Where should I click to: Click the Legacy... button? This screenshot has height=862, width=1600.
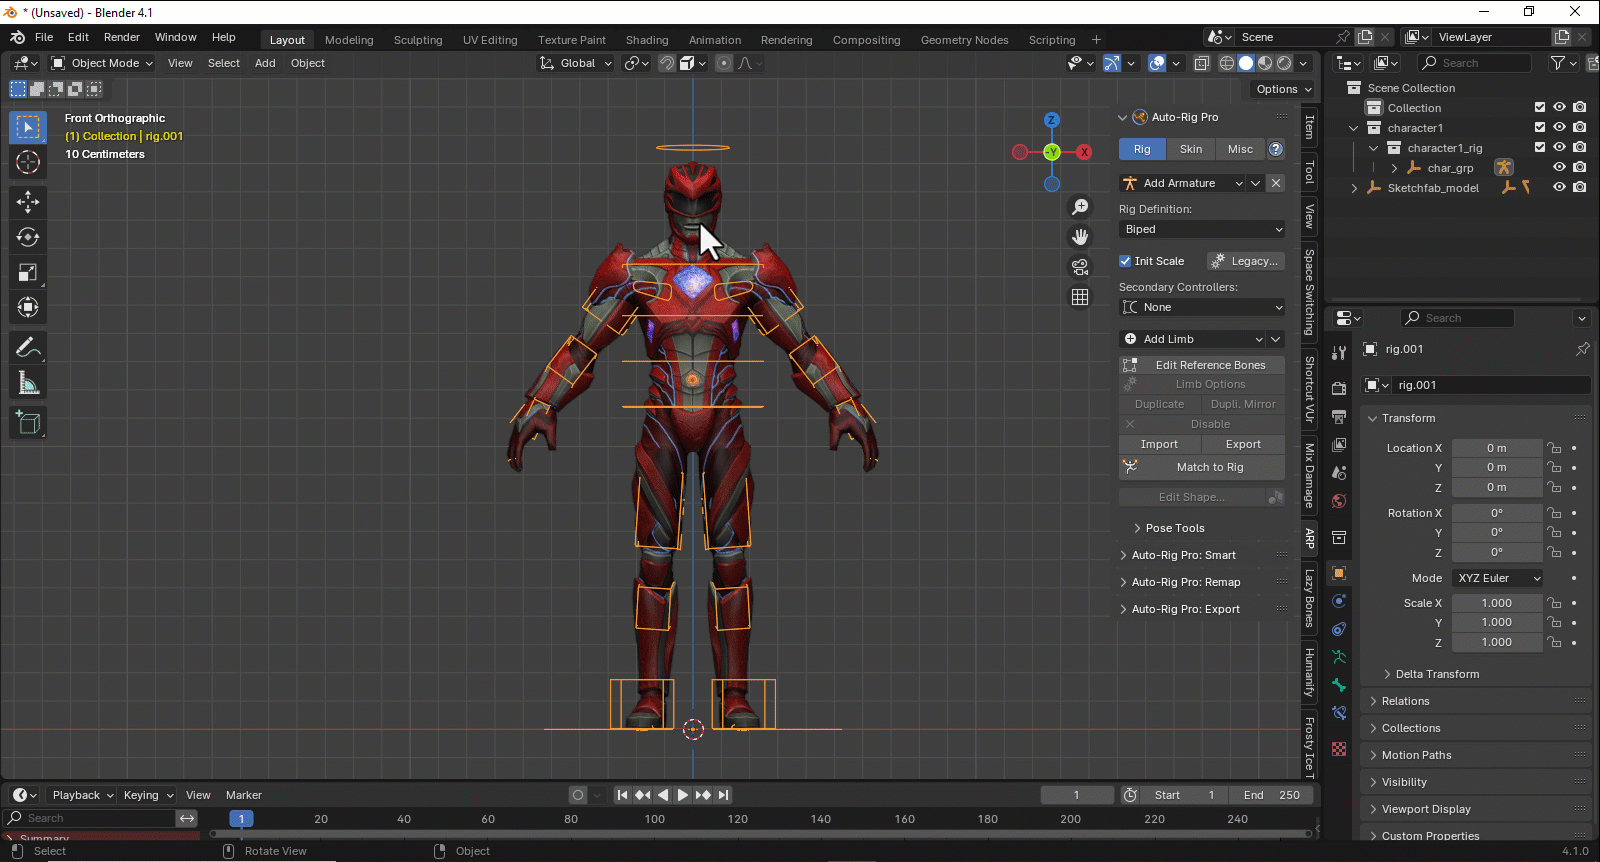(1245, 261)
